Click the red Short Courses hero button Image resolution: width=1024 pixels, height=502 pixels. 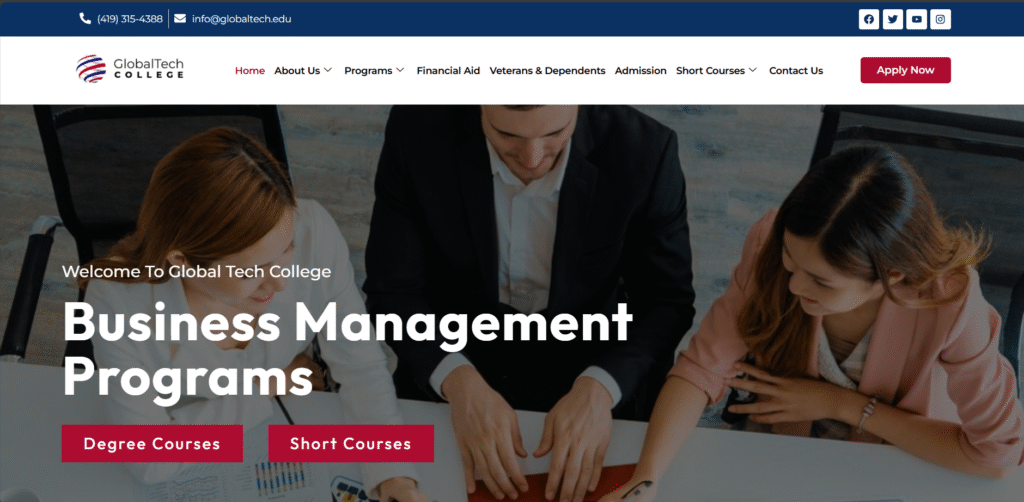351,443
